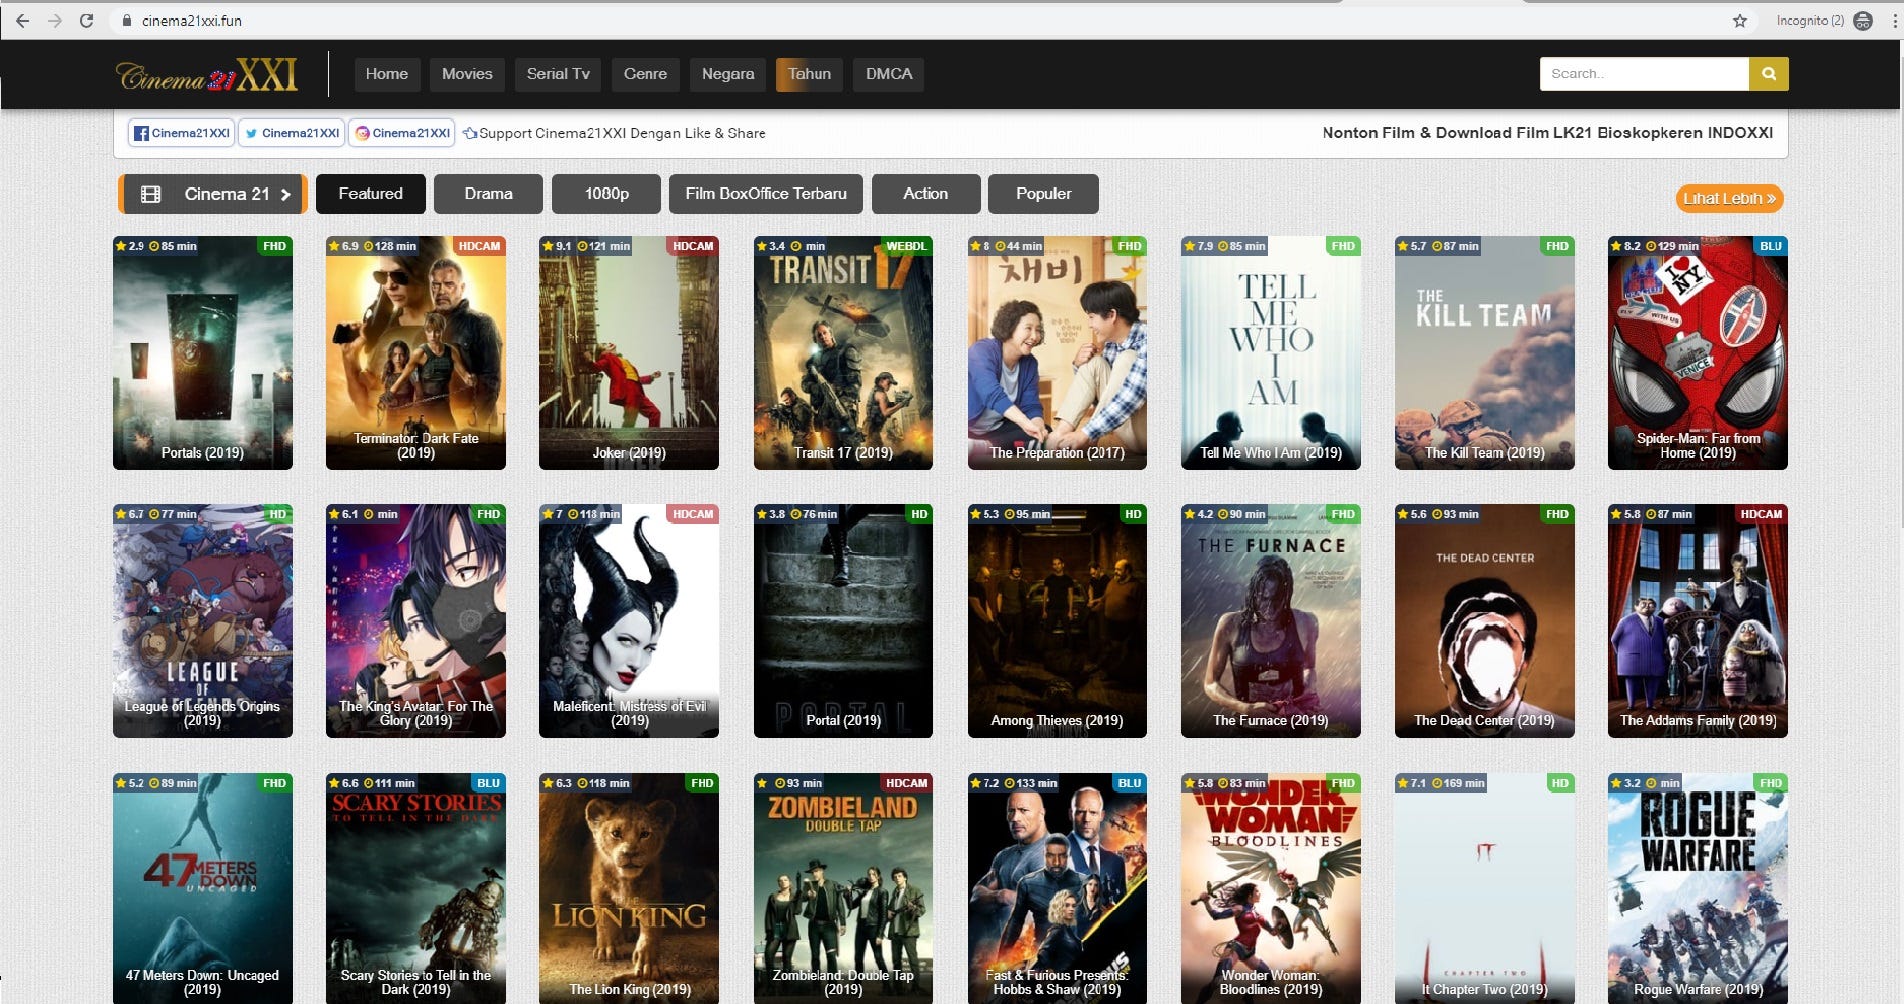Select the Populer tab
The image size is (1904, 1004).
[x=1043, y=194]
